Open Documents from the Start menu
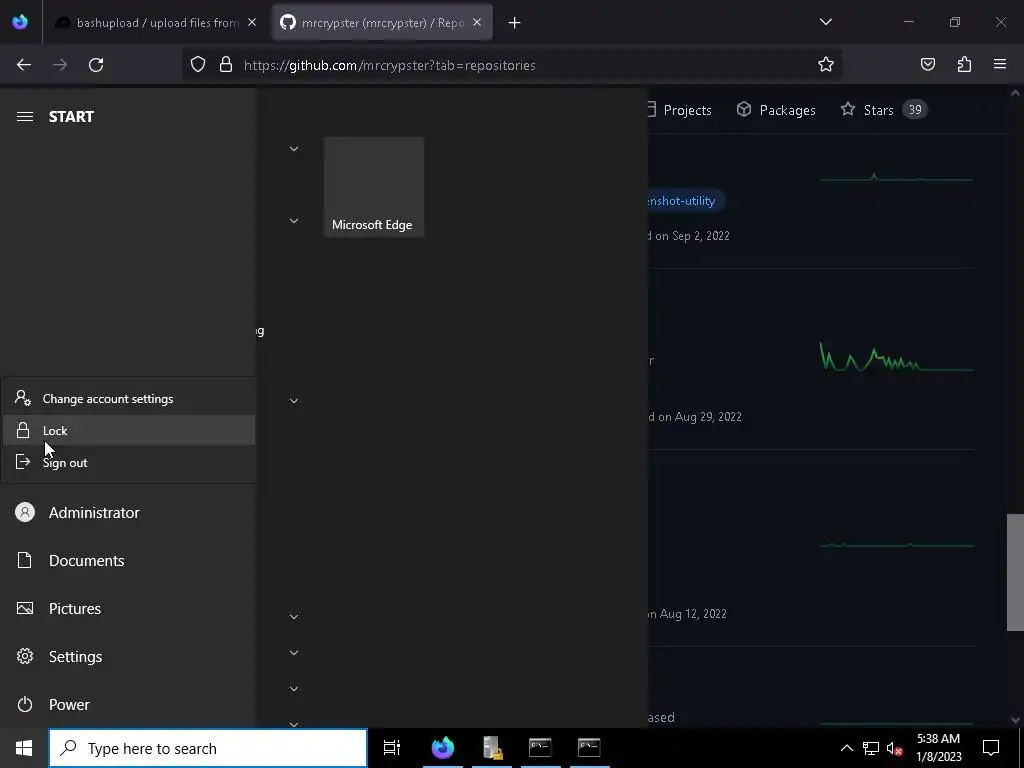Image resolution: width=1024 pixels, height=768 pixels. point(129,560)
